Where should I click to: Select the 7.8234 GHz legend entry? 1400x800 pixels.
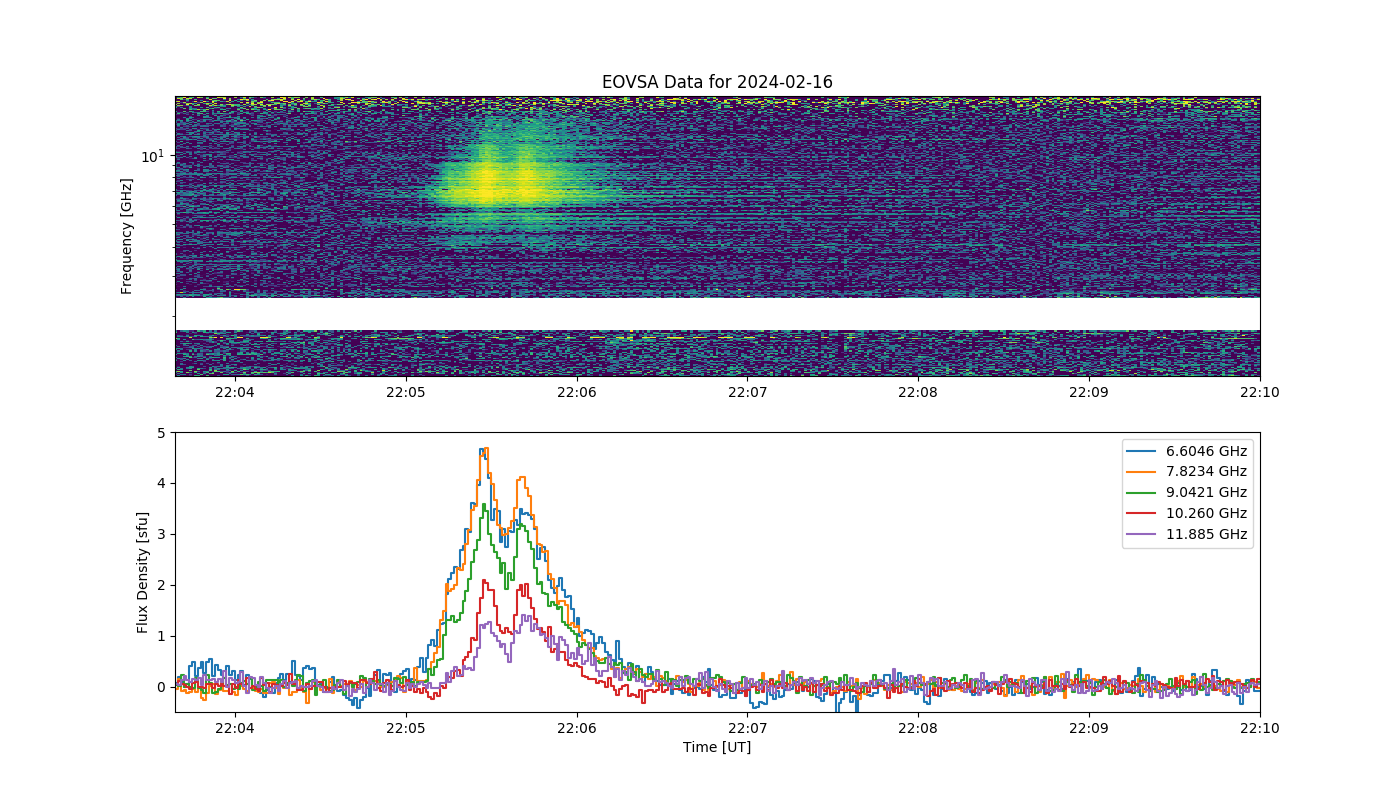1188,471
